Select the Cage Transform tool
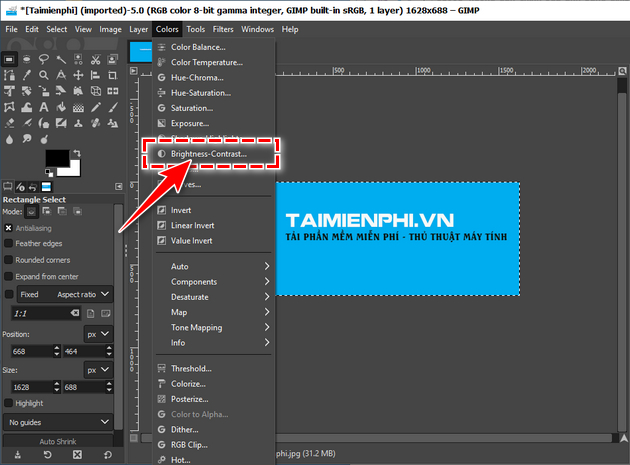 (9, 107)
